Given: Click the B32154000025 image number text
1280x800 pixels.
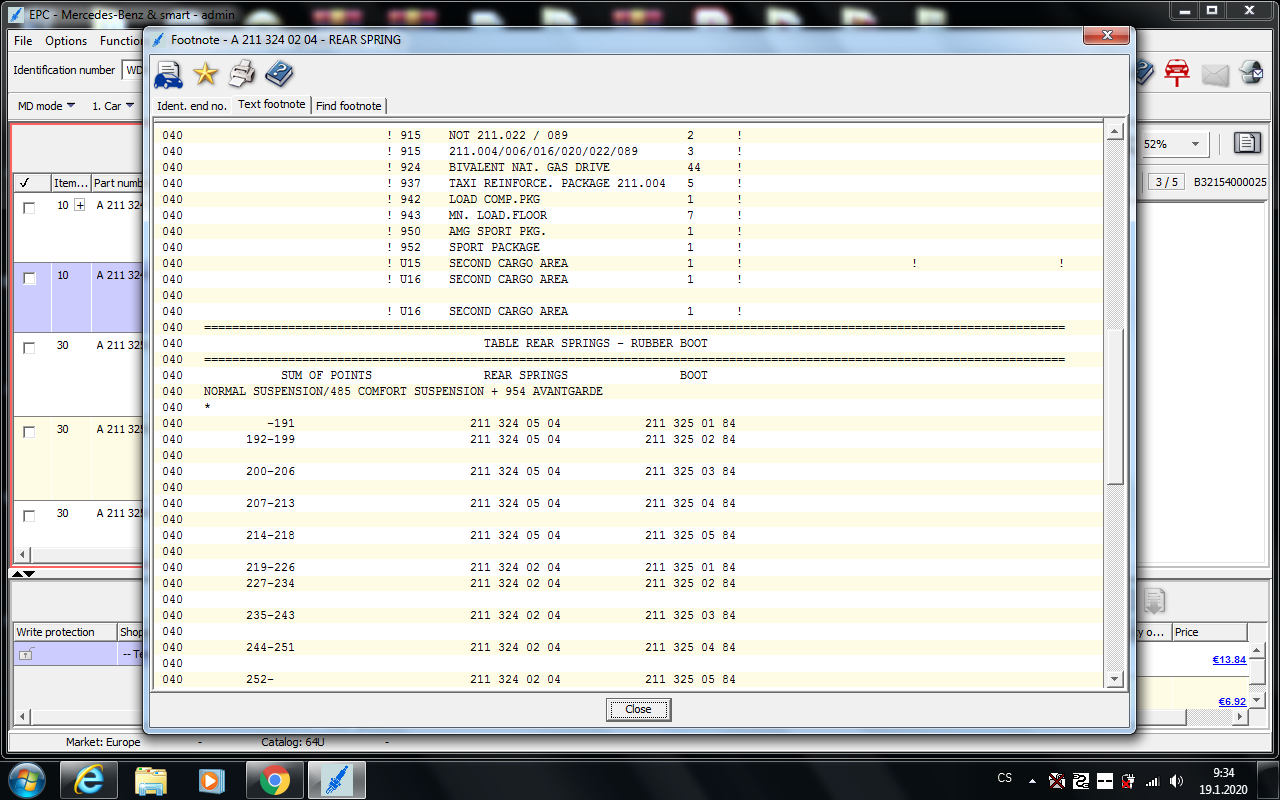Looking at the screenshot, I should click(x=1230, y=182).
